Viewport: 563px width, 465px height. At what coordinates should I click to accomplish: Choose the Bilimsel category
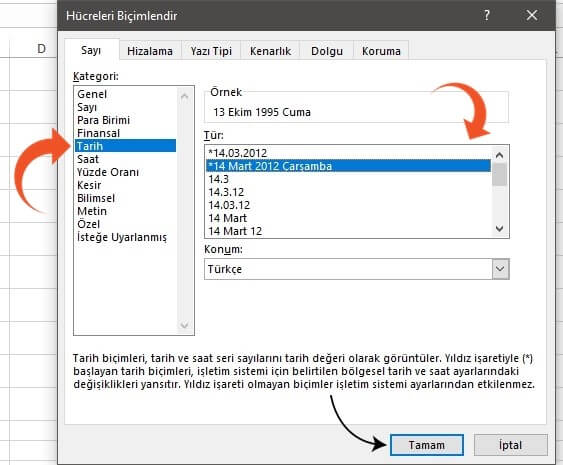point(126,198)
